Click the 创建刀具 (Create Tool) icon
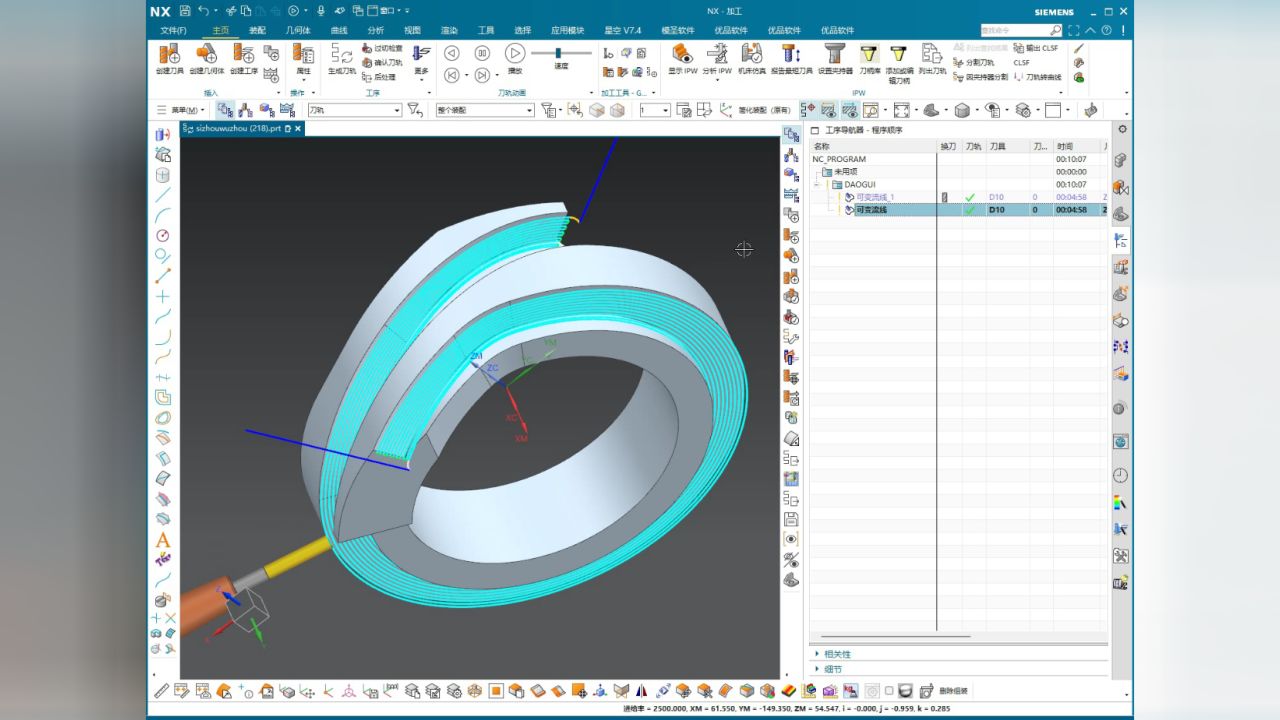Screen dimensions: 1280x720 click(169, 58)
